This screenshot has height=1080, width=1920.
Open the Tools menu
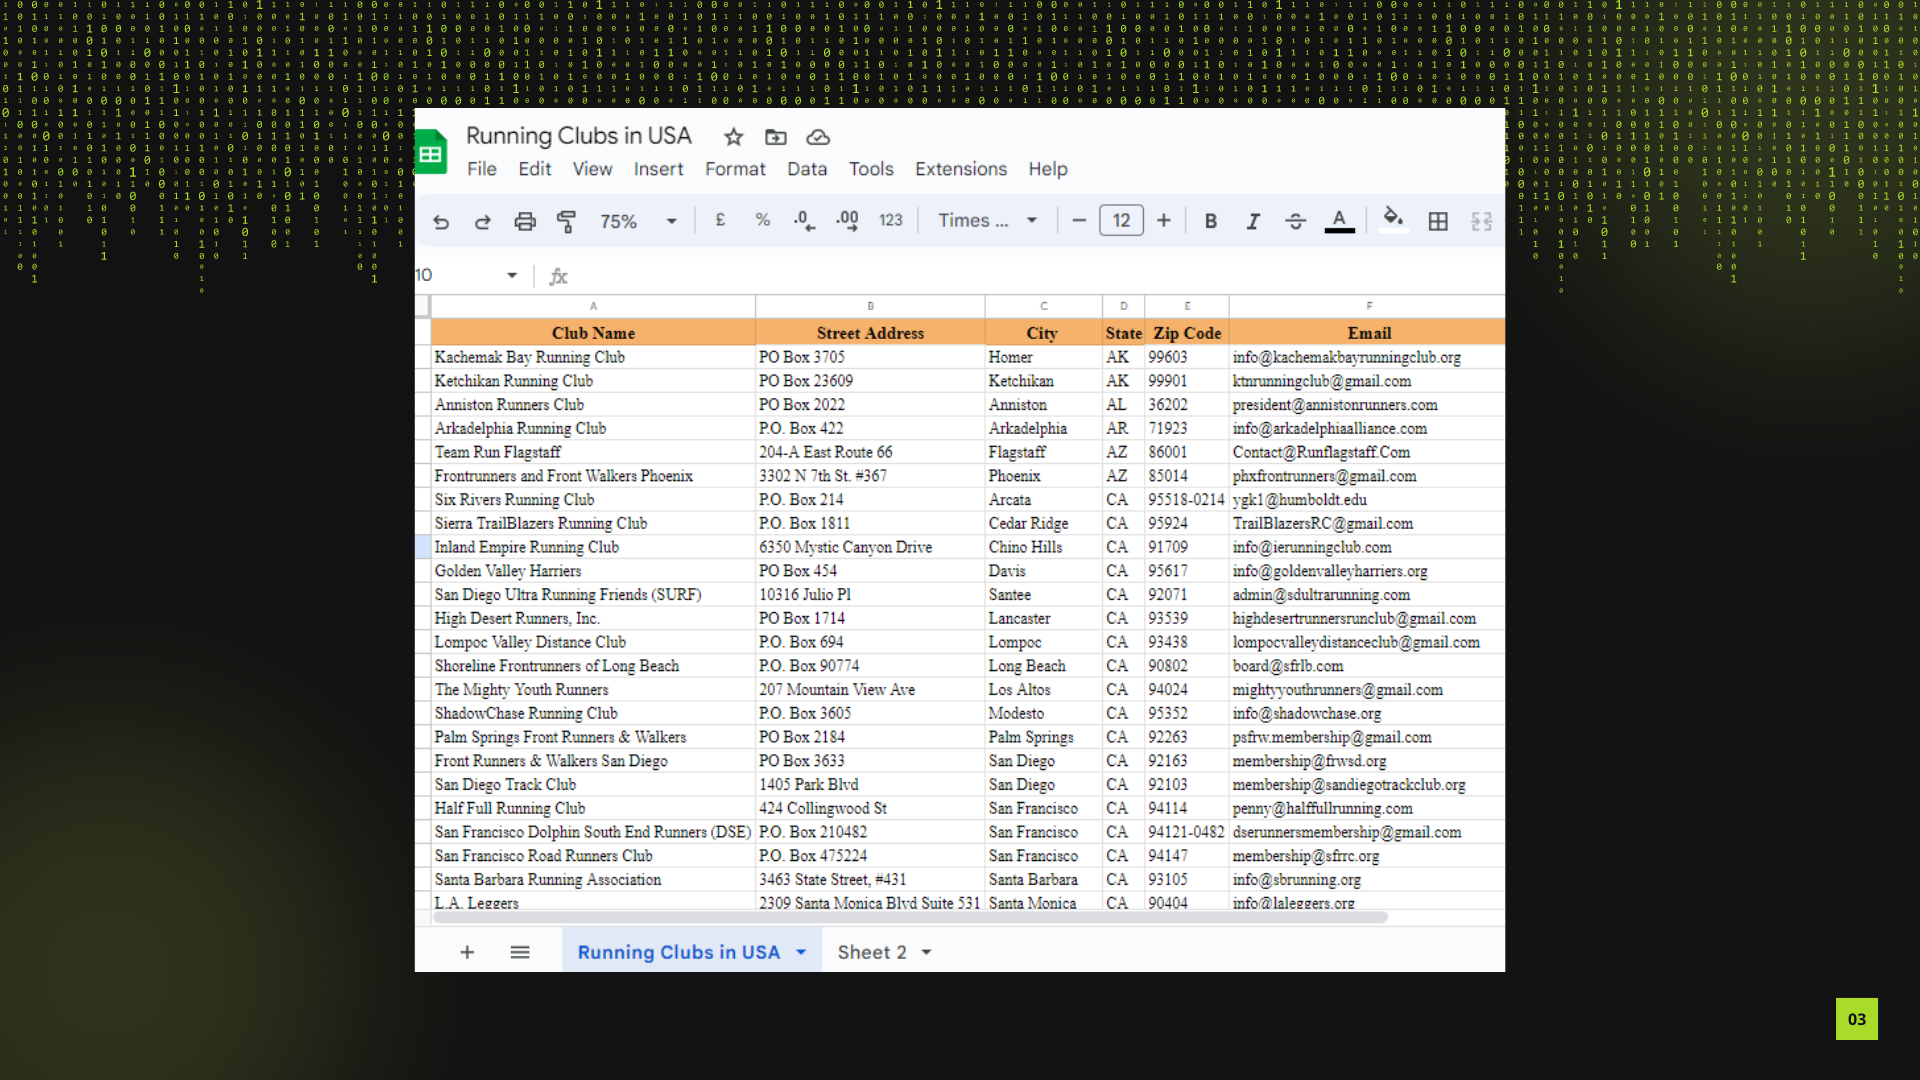pyautogui.click(x=871, y=169)
